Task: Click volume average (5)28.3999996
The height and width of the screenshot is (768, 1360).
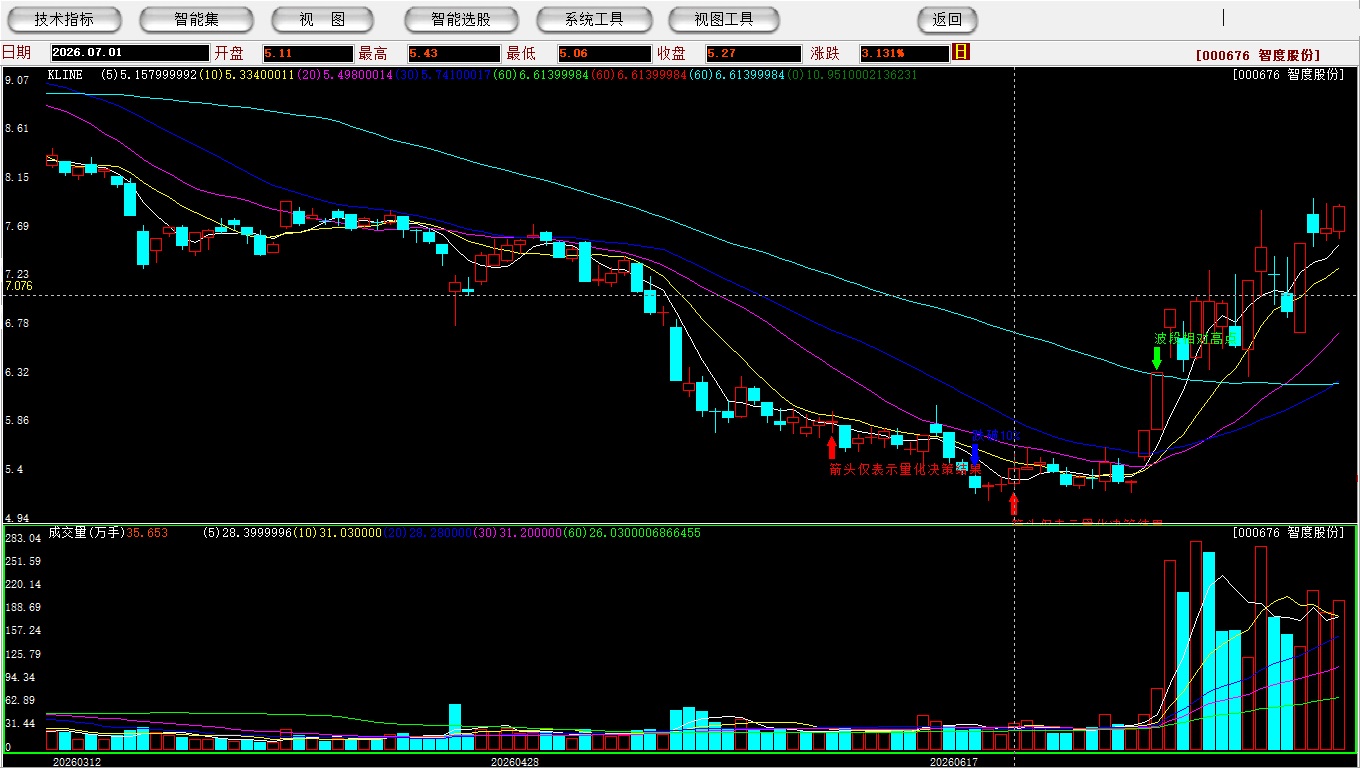Action: point(247,533)
